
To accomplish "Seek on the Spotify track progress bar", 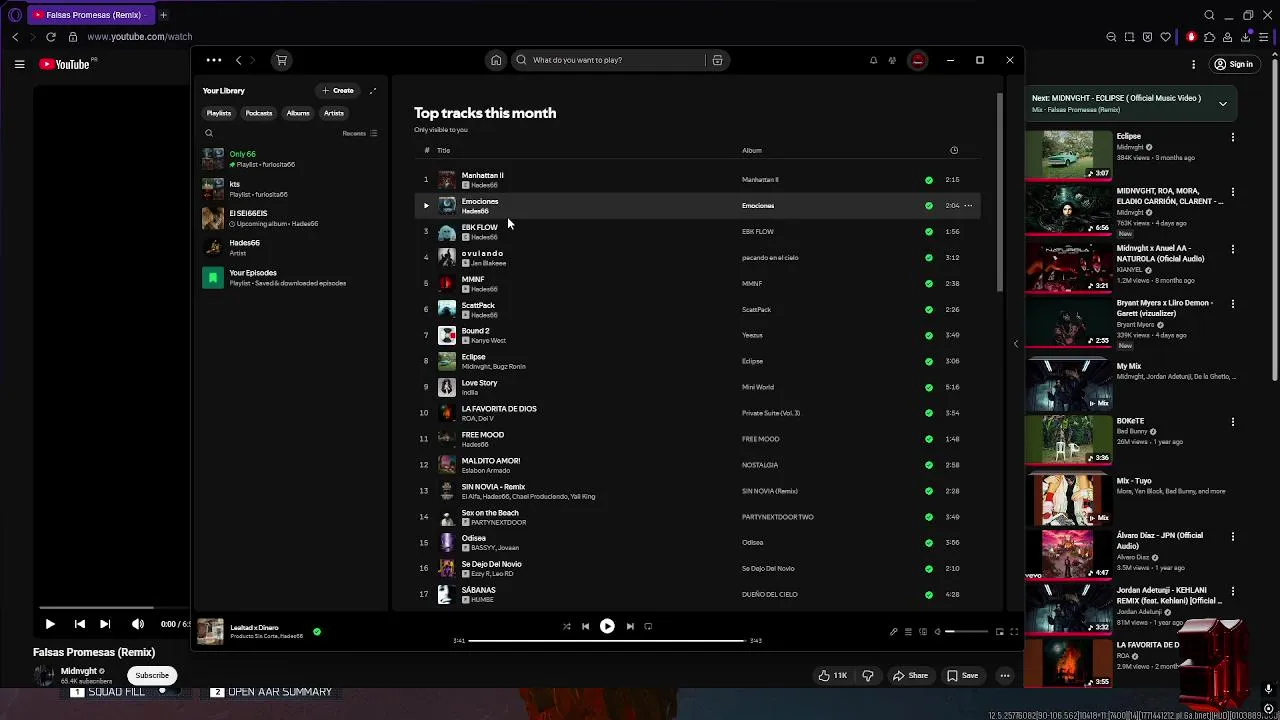I will [607, 640].
